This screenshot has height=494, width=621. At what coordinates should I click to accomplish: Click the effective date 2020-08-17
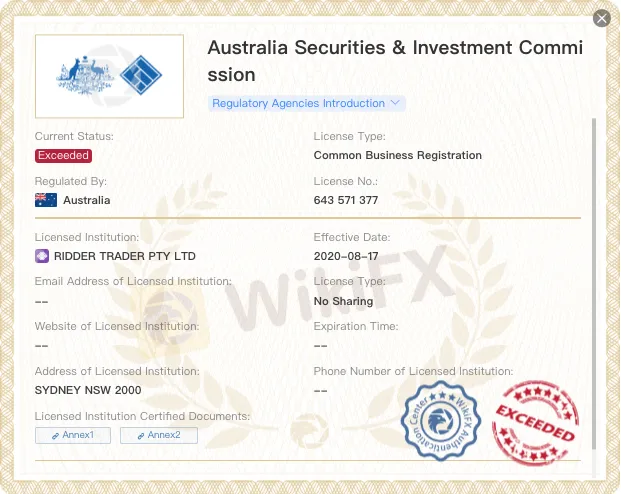click(344, 256)
